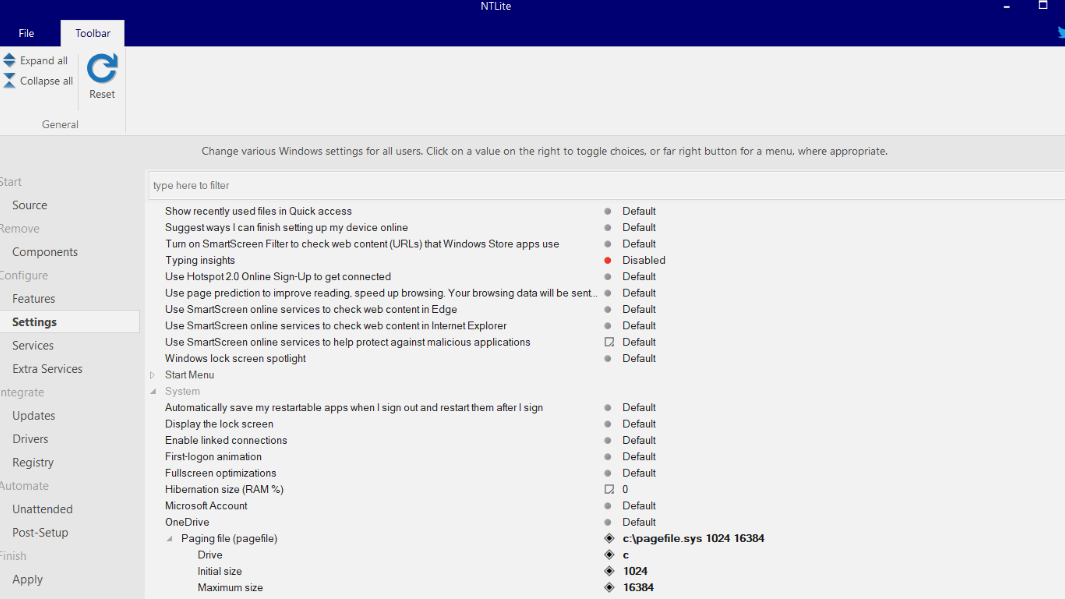The image size is (1065, 599).
Task: Toggle the state dot for Display the lock screen
Action: click(608, 424)
